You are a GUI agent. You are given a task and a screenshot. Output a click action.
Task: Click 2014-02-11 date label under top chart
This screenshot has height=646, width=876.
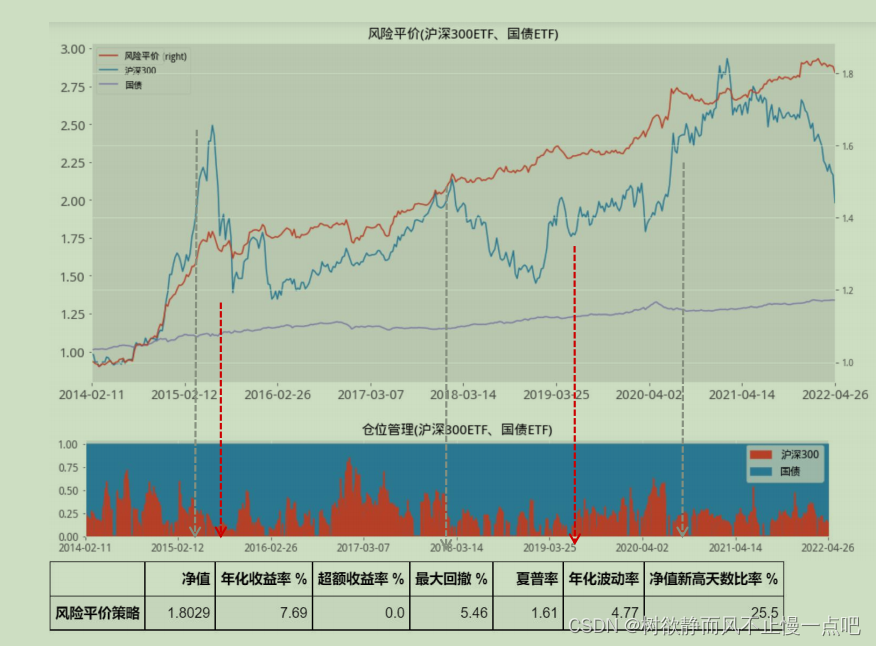pyautogui.click(x=92, y=395)
